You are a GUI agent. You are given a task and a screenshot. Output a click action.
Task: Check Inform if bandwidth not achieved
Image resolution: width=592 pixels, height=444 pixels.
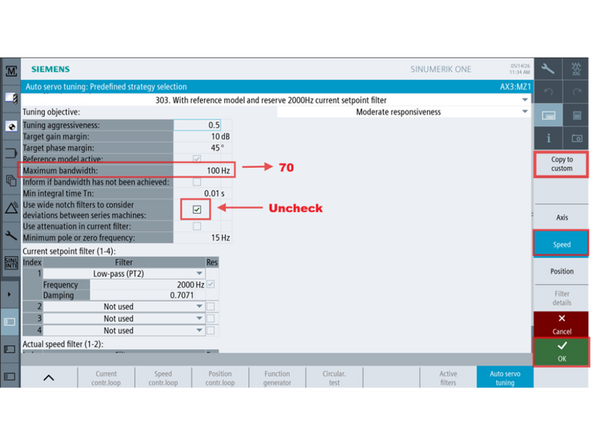pyautogui.click(x=197, y=182)
